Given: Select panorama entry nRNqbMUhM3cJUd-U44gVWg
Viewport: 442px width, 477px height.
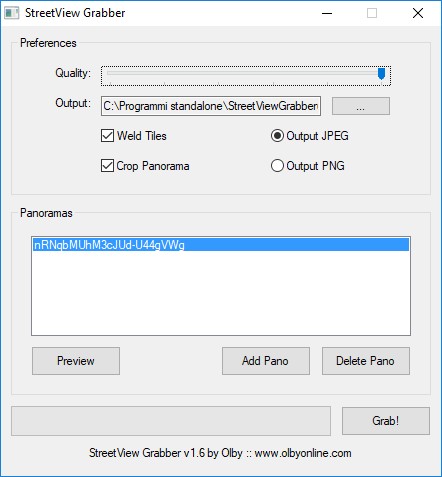Looking at the screenshot, I should (x=221, y=245).
